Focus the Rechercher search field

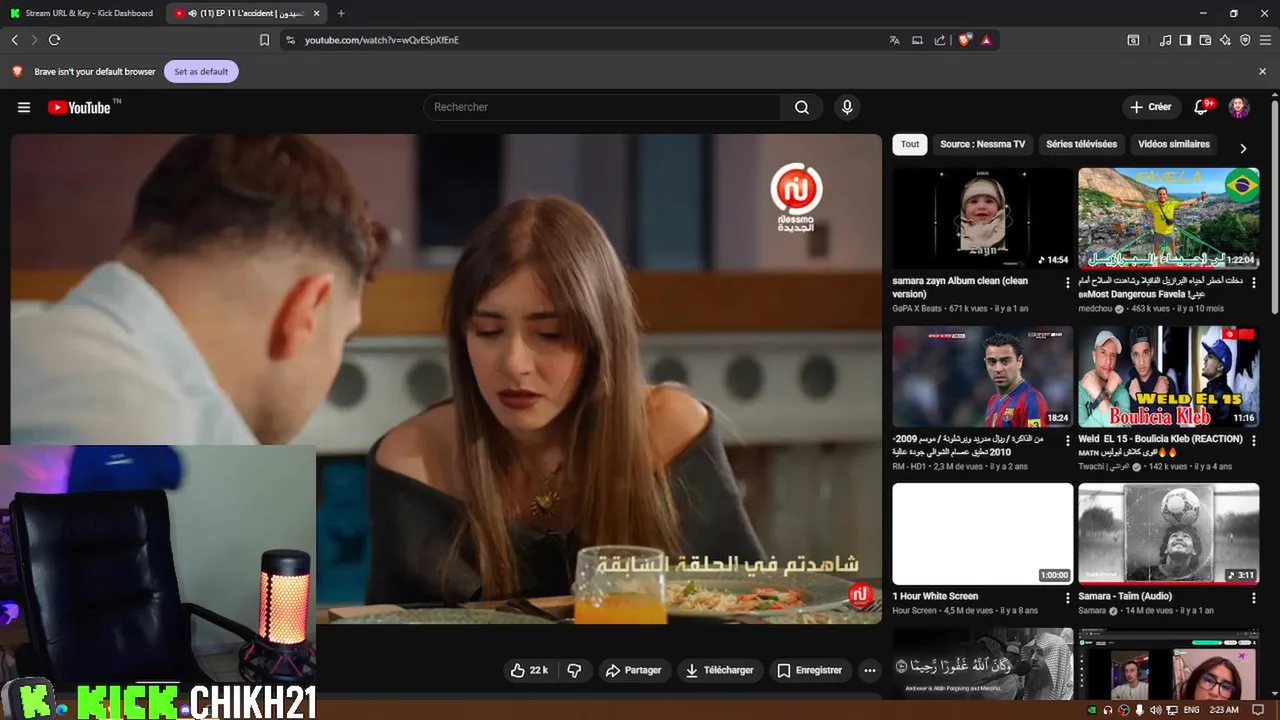coord(602,107)
